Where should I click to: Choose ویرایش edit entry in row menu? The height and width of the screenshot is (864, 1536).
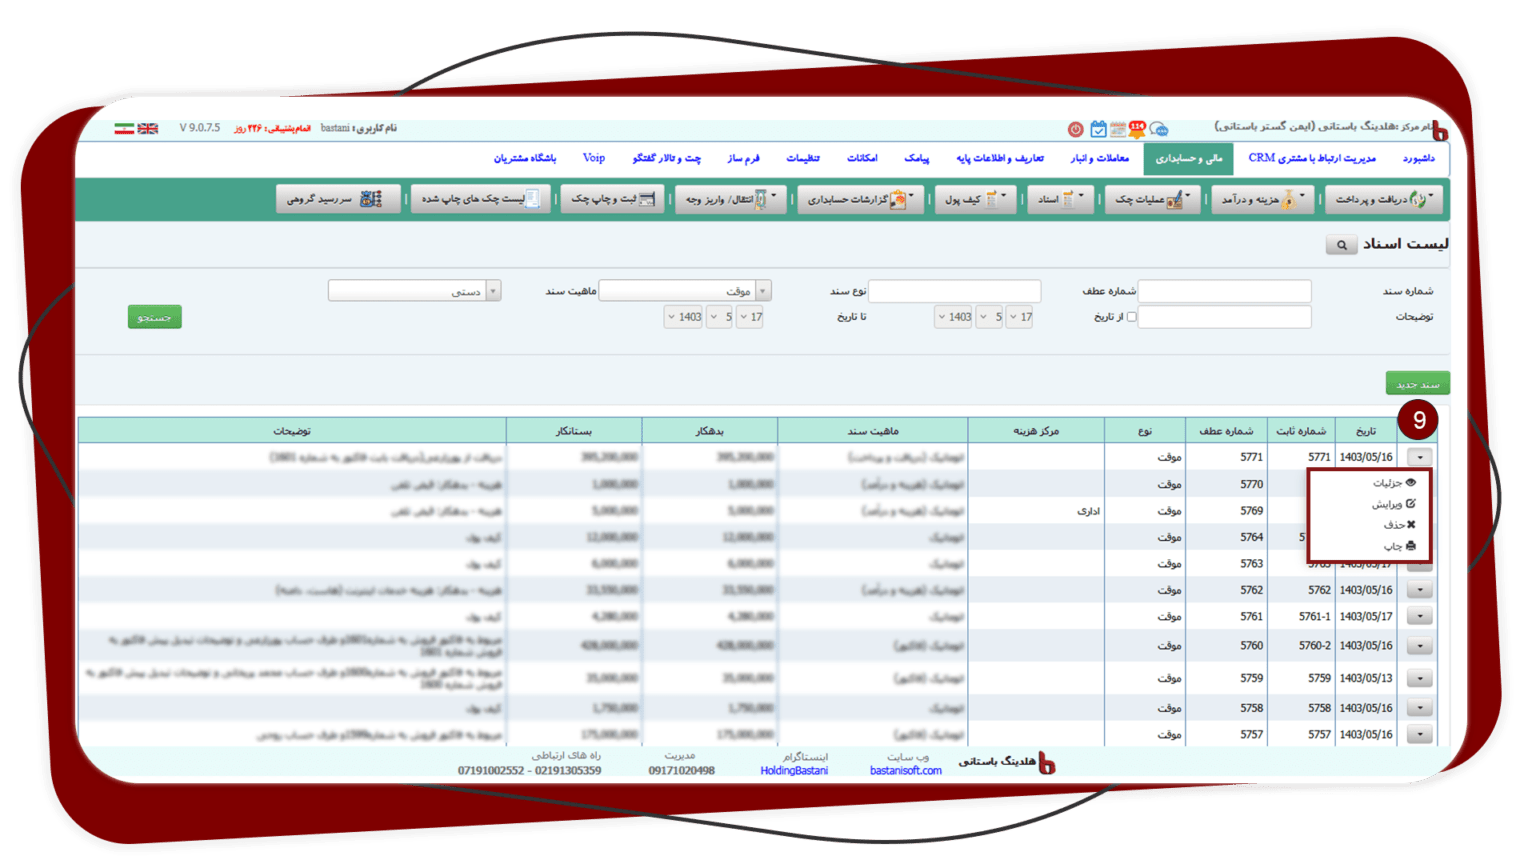pyautogui.click(x=1393, y=504)
